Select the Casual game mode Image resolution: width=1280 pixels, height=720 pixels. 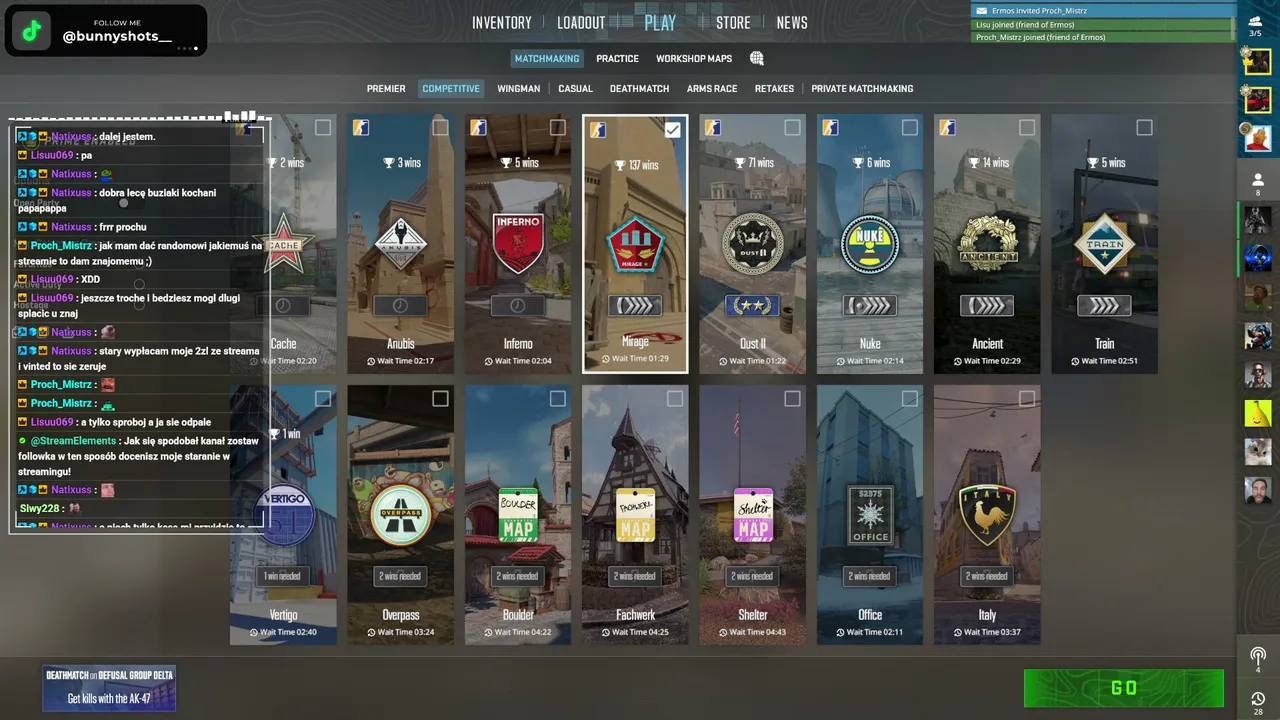(575, 89)
